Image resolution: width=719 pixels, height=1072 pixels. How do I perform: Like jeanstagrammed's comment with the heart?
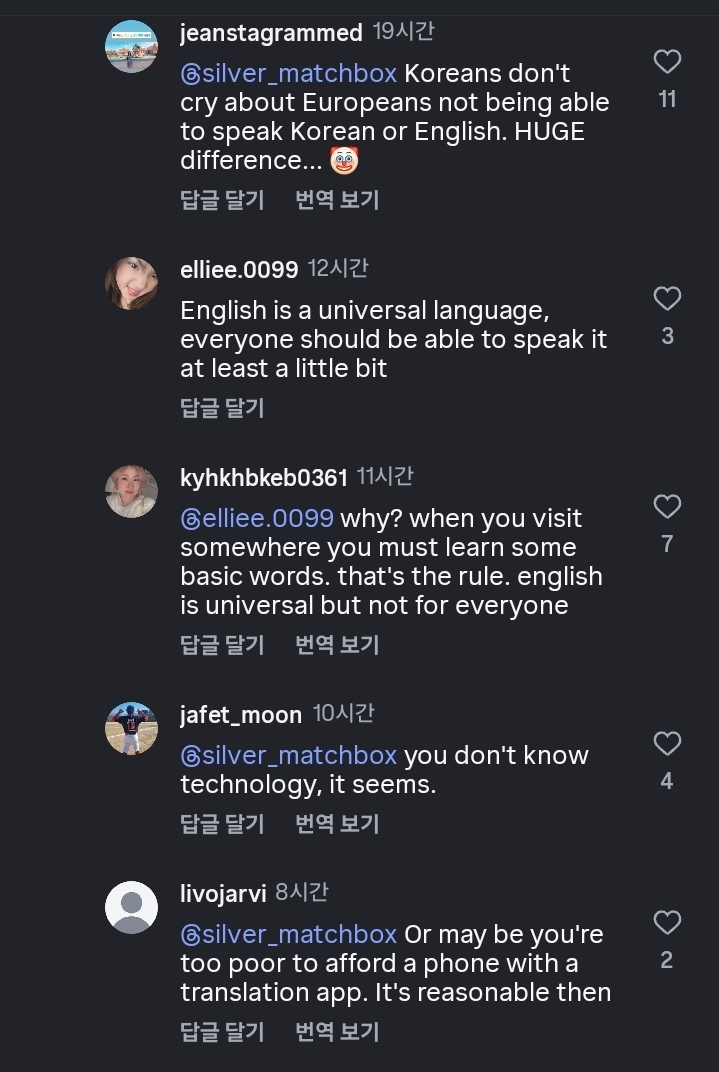pyautogui.click(x=667, y=62)
